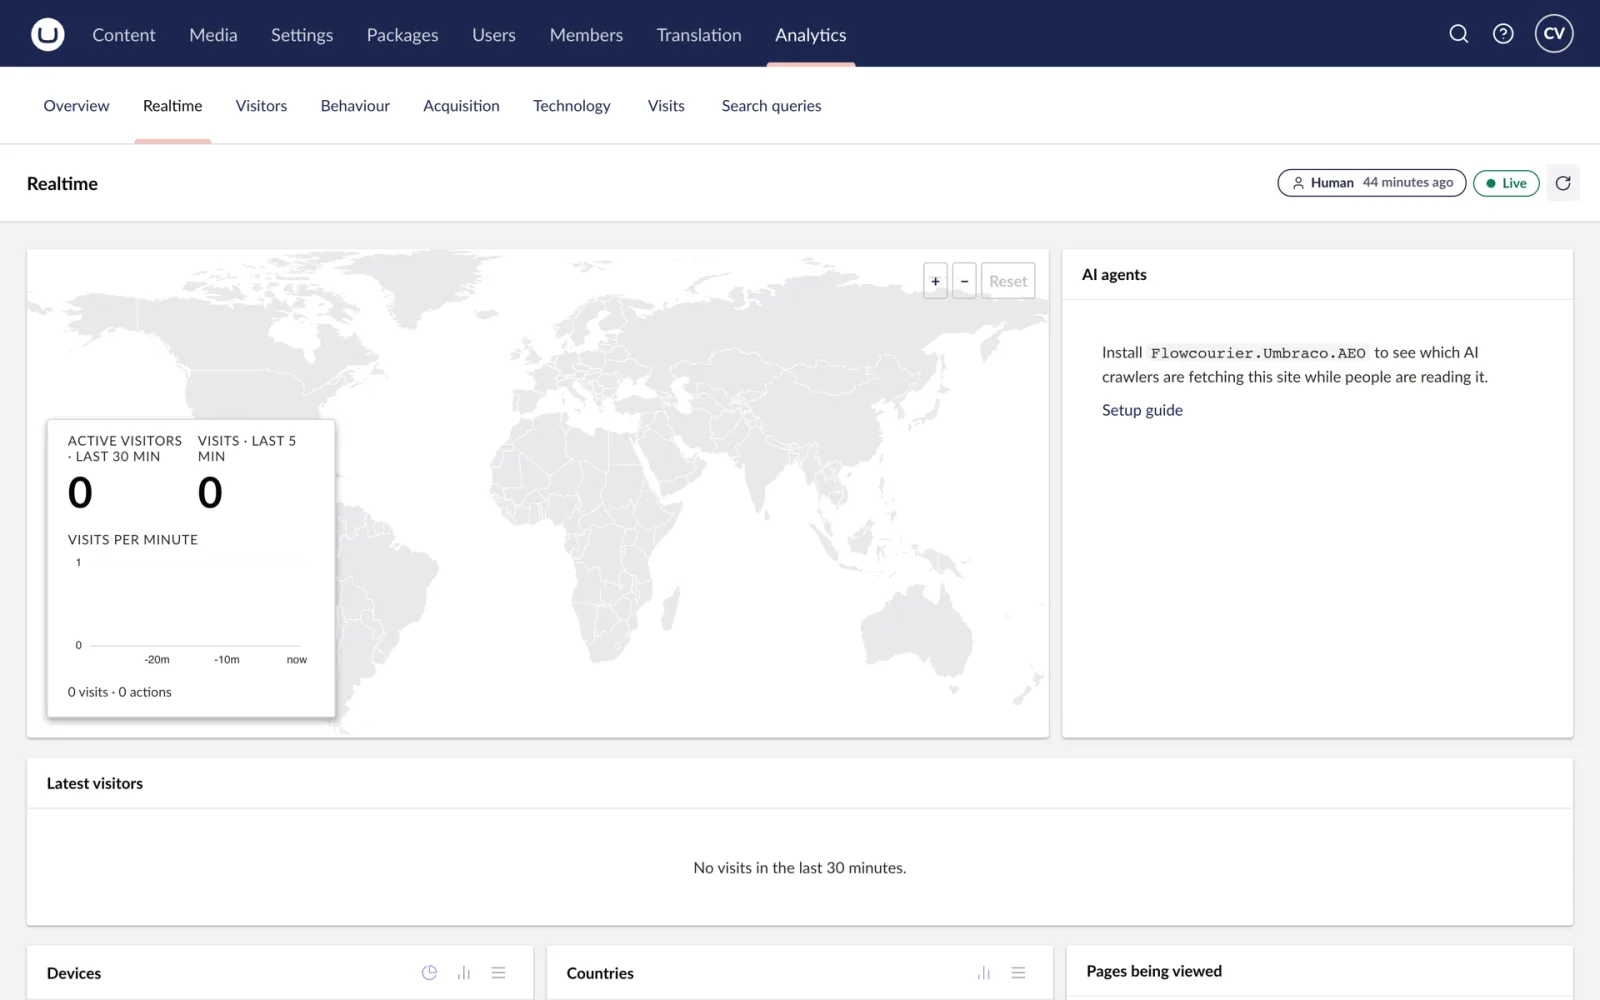Click 'No visits in the last 30 minutes.'

pos(800,868)
